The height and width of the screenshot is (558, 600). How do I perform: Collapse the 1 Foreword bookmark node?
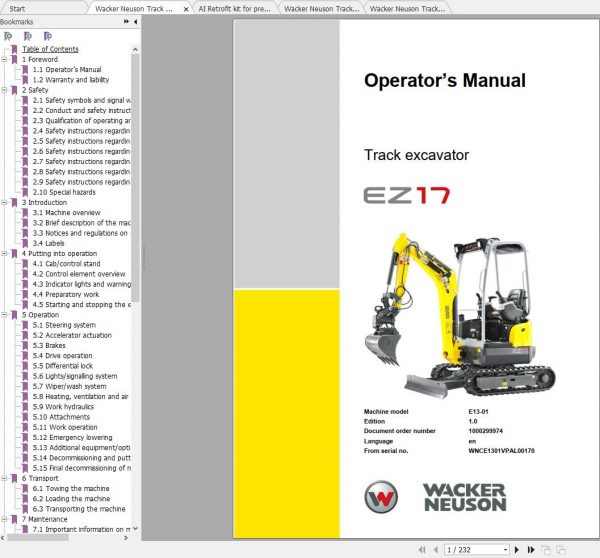click(4, 59)
